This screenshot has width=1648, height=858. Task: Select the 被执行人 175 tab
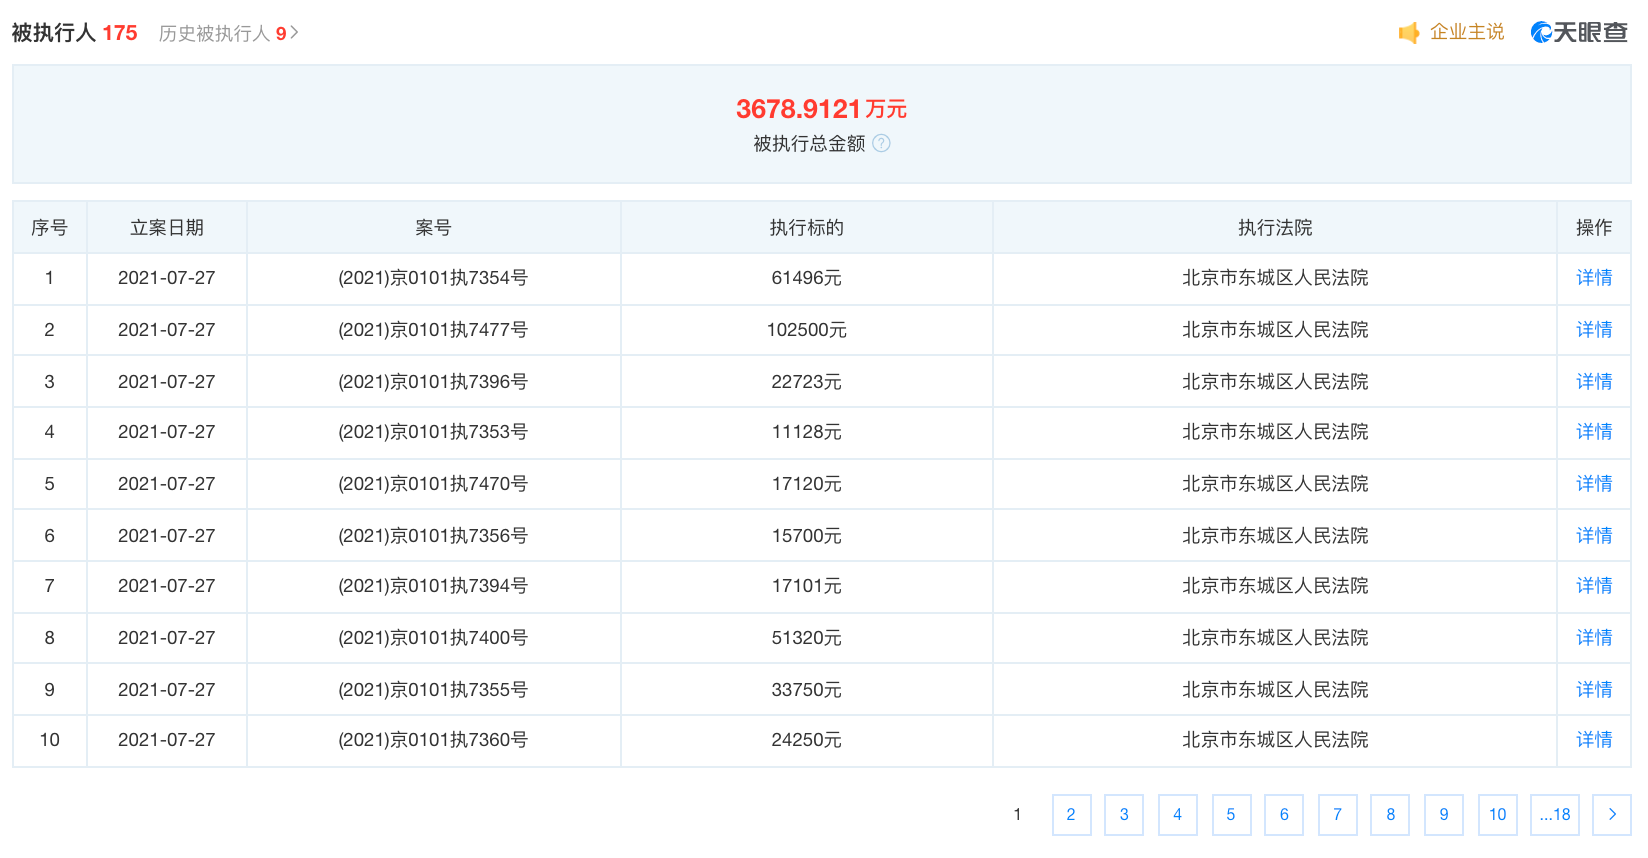point(74,33)
